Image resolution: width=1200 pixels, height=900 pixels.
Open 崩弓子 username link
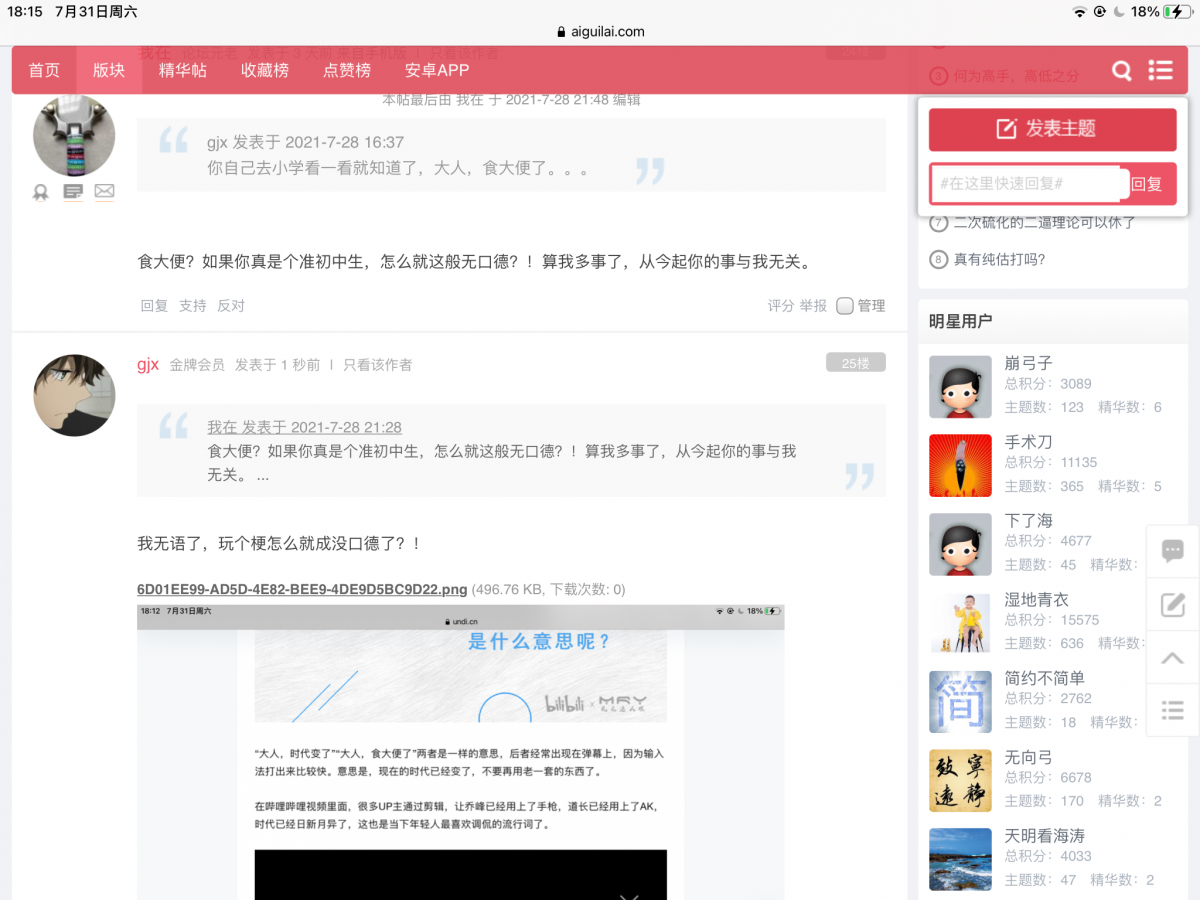[1029, 363]
